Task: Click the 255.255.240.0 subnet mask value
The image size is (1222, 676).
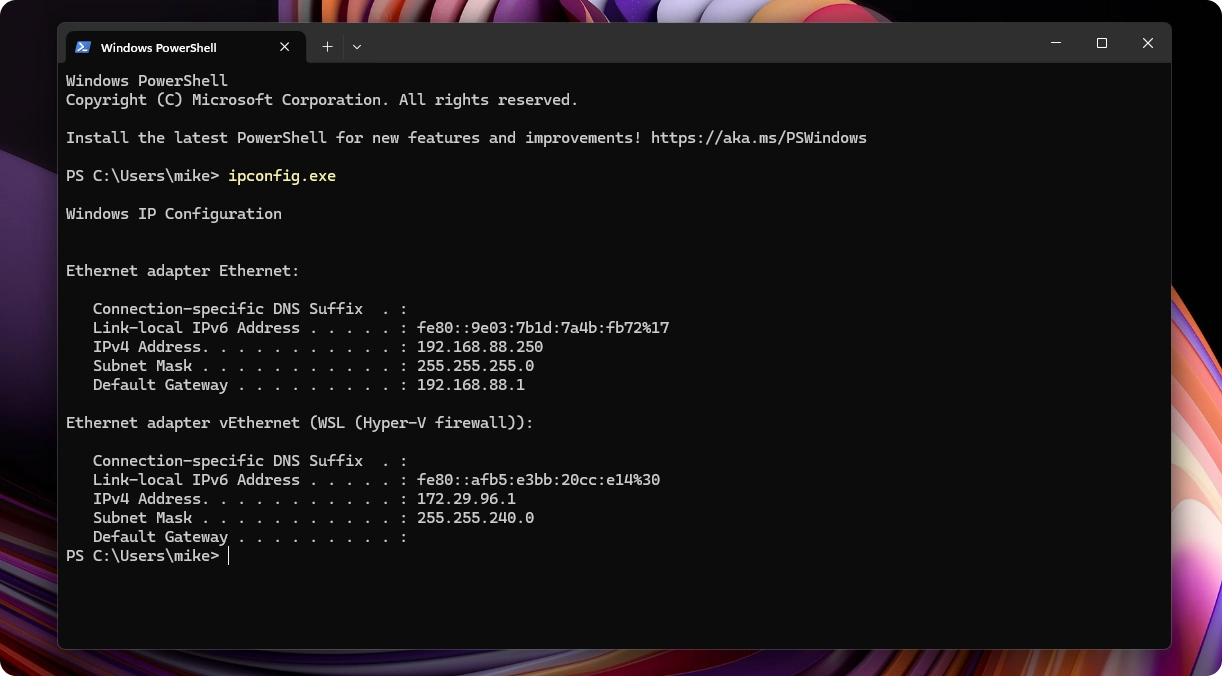Action: point(475,518)
